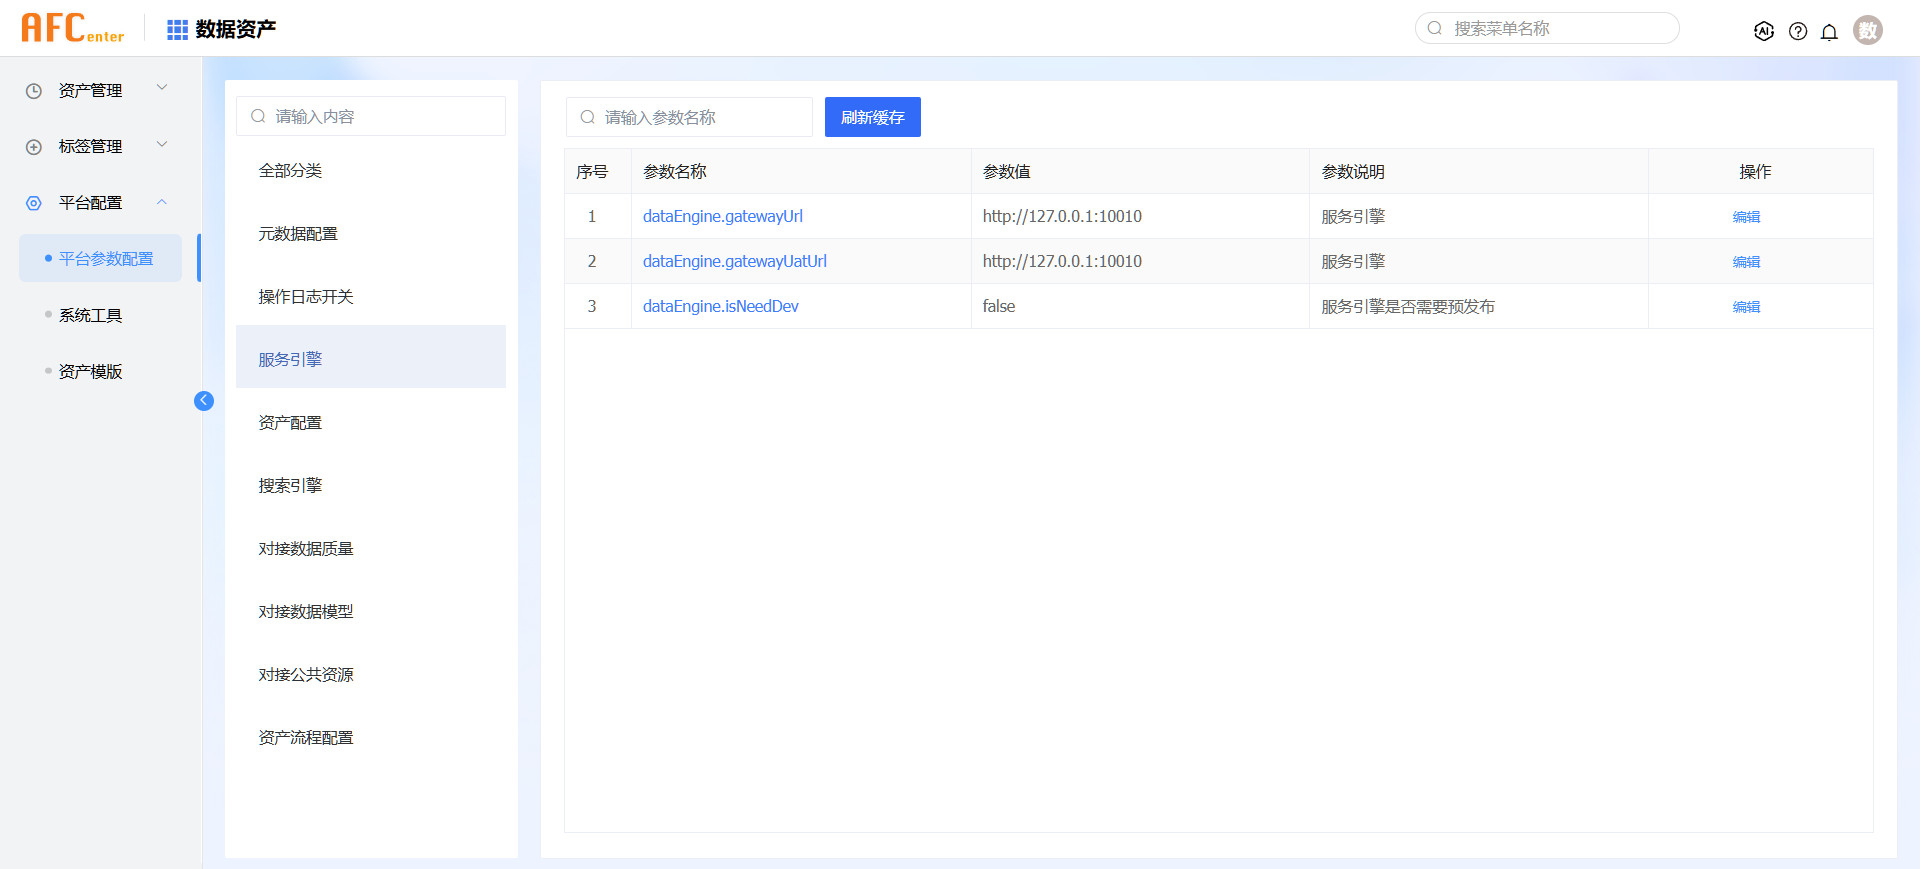Edit the dataEngine.isNeedDev parameter row
1920x869 pixels.
(x=1746, y=307)
